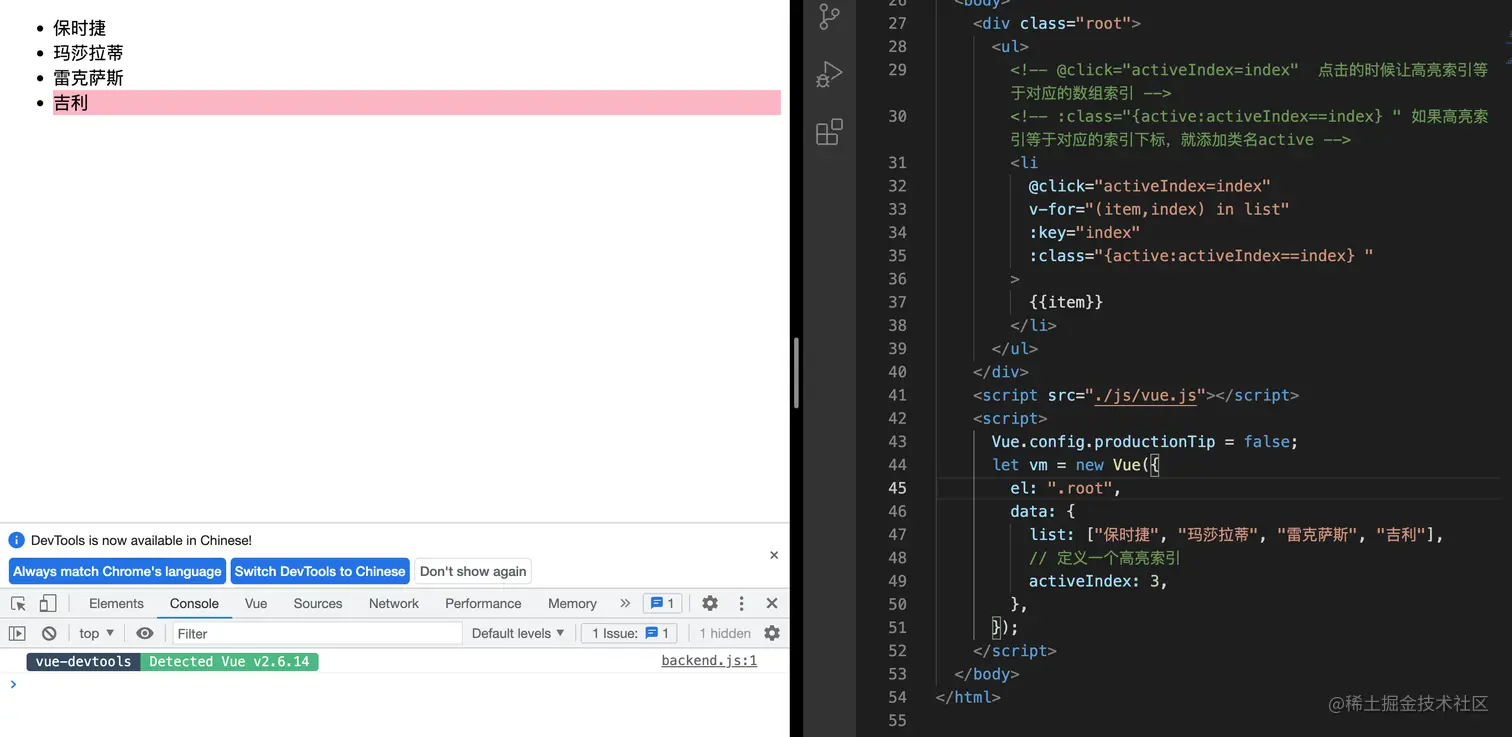Image resolution: width=1512 pixels, height=737 pixels.
Task: Open the Network tab
Action: (x=394, y=603)
